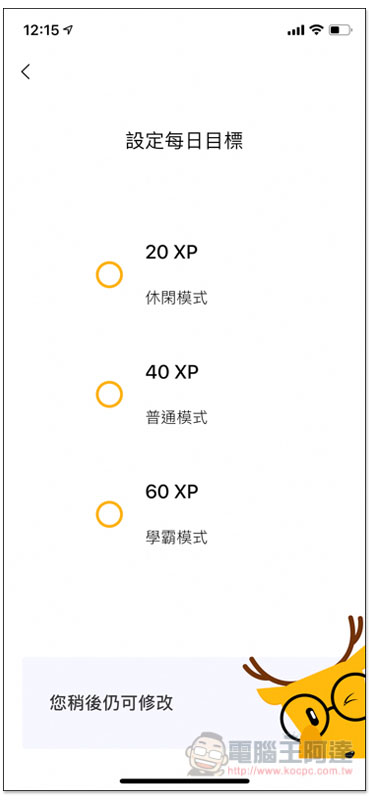Tap the cellular signal bars icon
The width and height of the screenshot is (369, 800).
pos(296,31)
